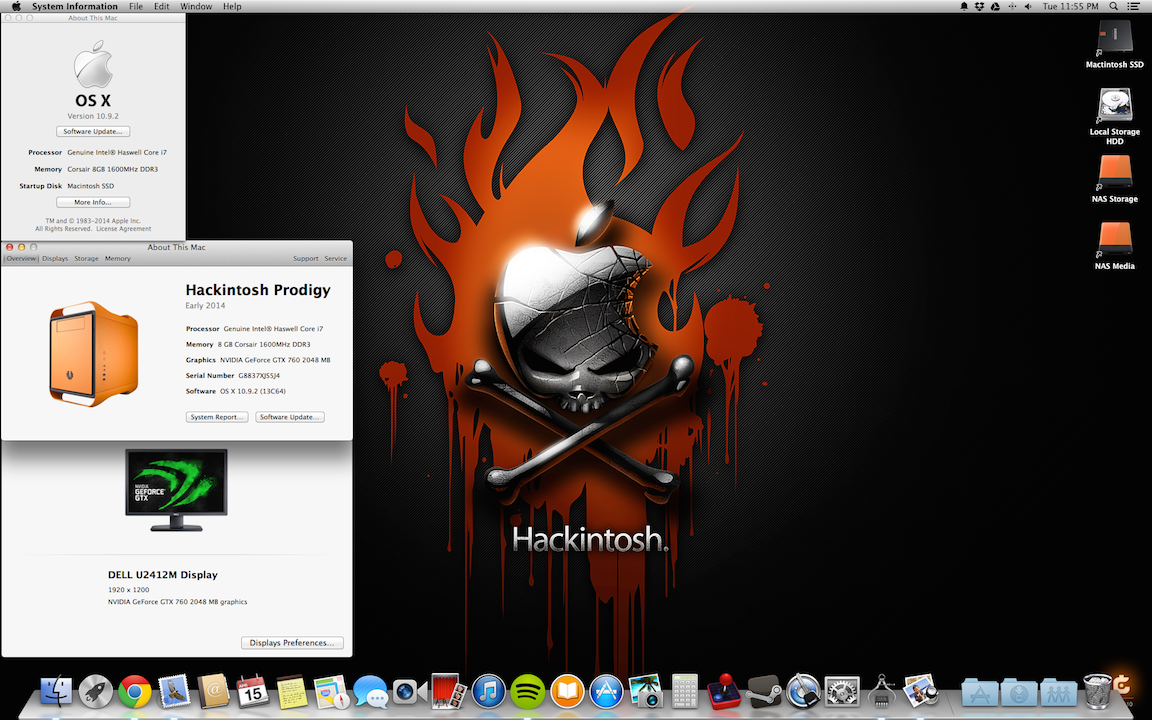Click the Tue 11:55 PM clock

pyautogui.click(x=1070, y=7)
